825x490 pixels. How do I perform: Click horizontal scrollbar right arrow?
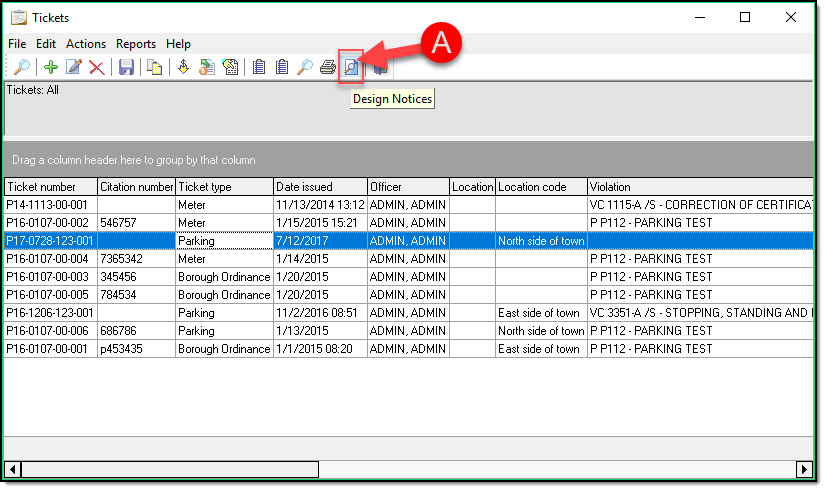[x=802, y=469]
